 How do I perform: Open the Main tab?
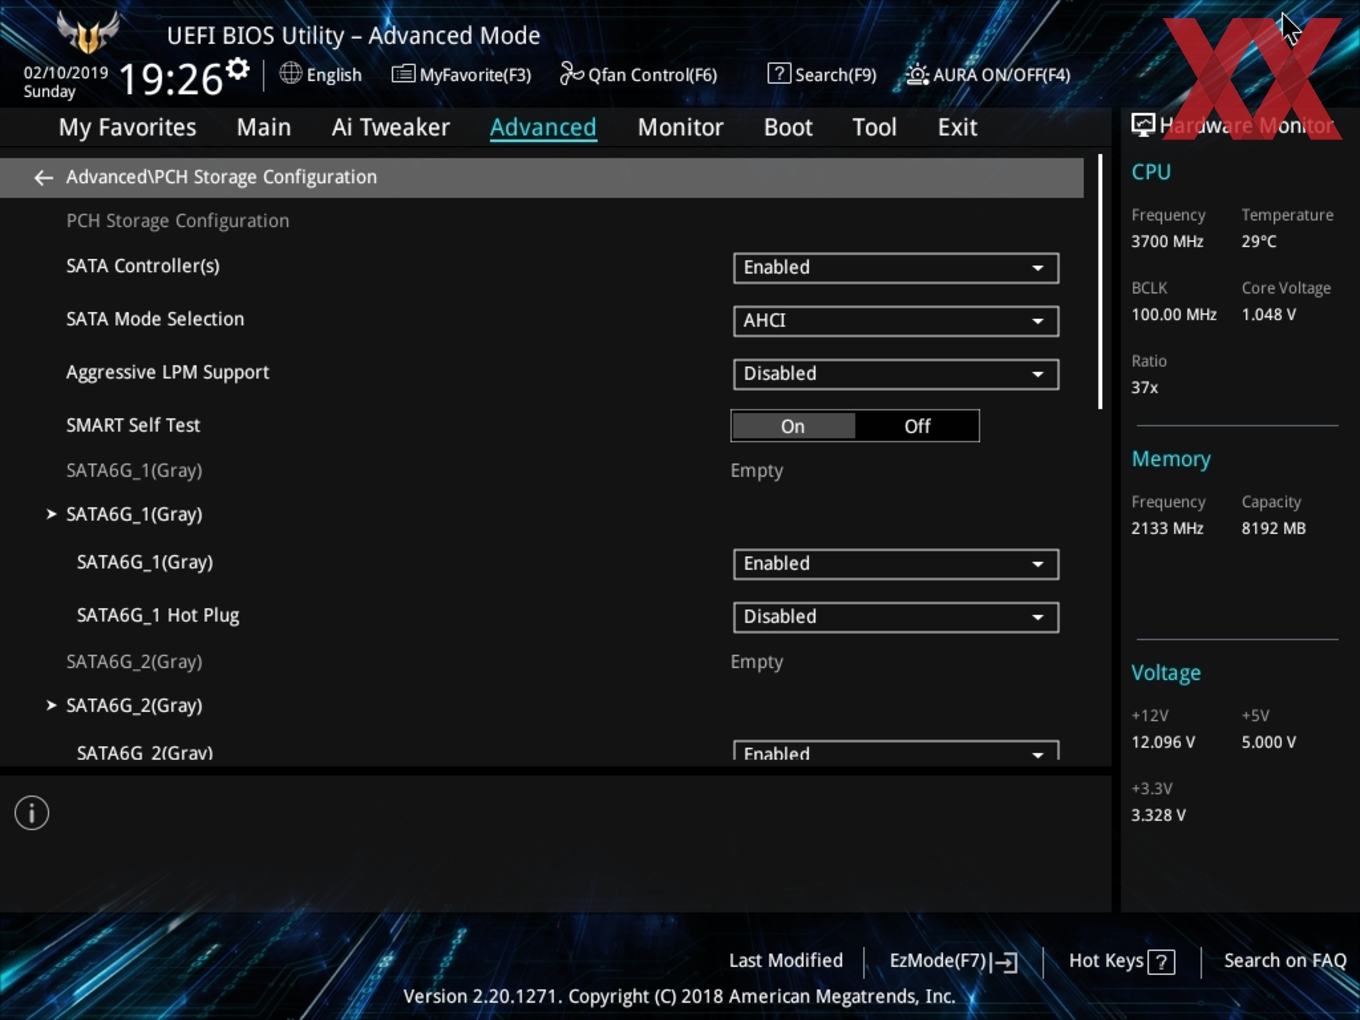tap(264, 127)
